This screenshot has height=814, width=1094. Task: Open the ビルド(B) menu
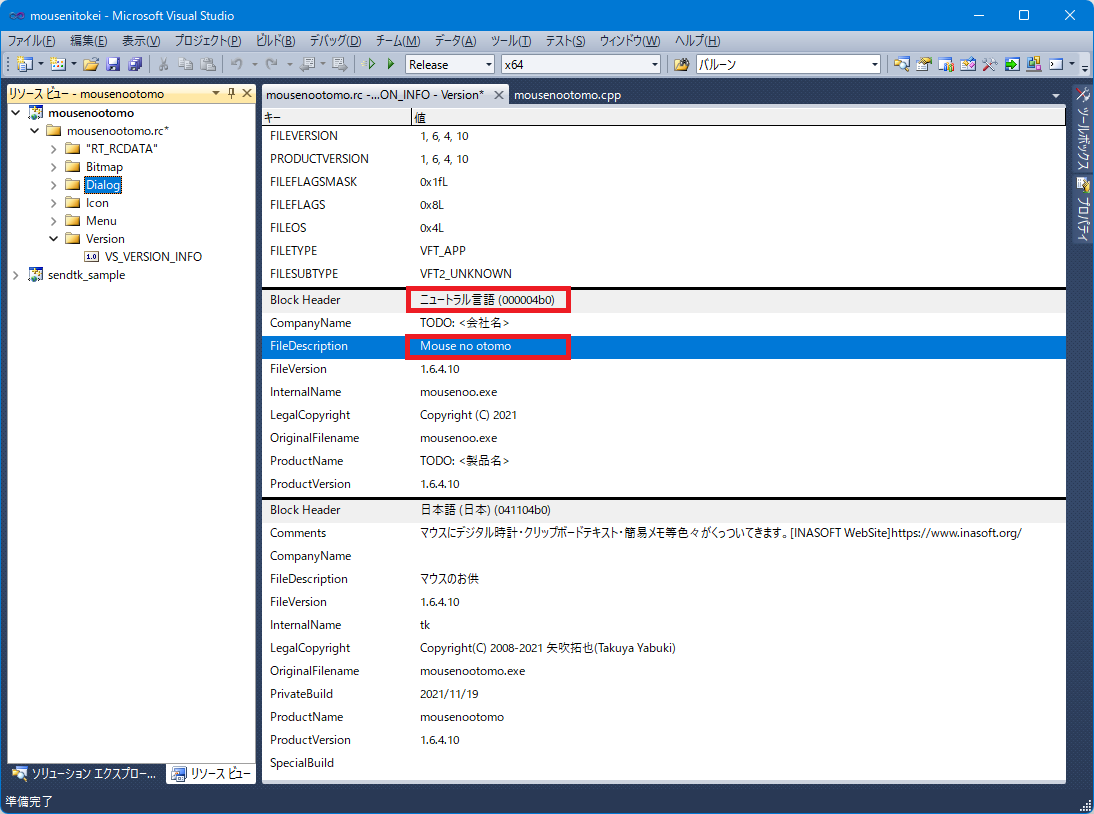tap(276, 40)
